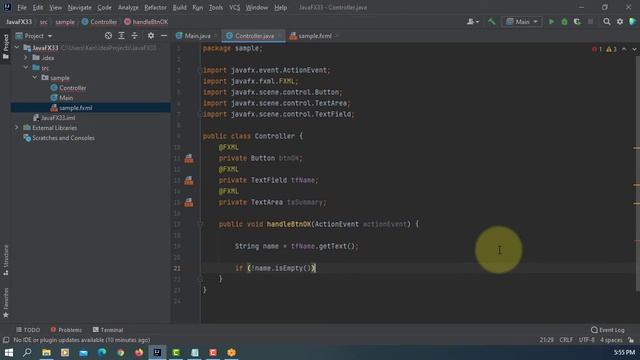Click FXML gutter icon beside tfName
The width and height of the screenshot is (640, 360).
point(189,180)
